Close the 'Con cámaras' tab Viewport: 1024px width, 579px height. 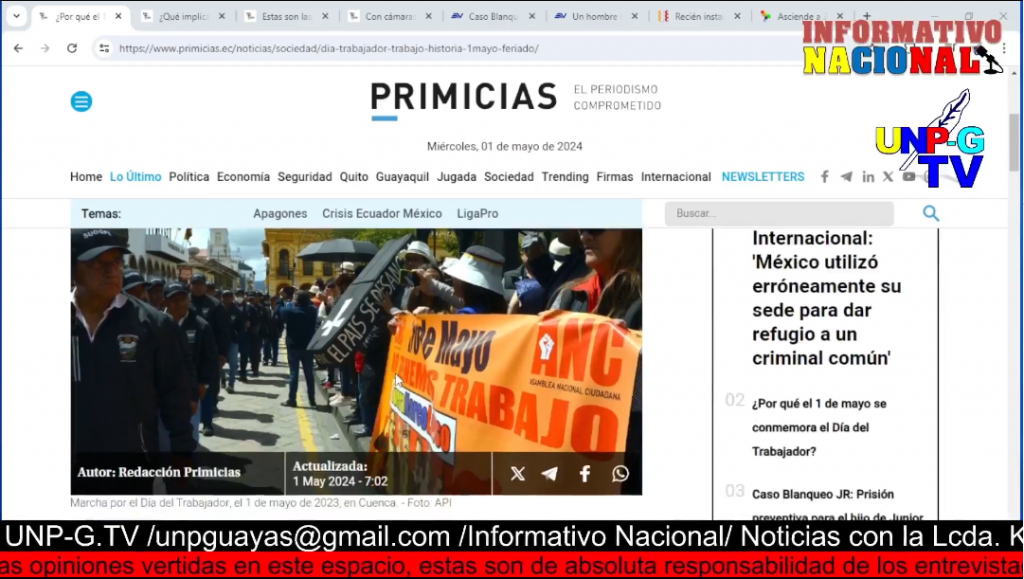[x=428, y=16]
